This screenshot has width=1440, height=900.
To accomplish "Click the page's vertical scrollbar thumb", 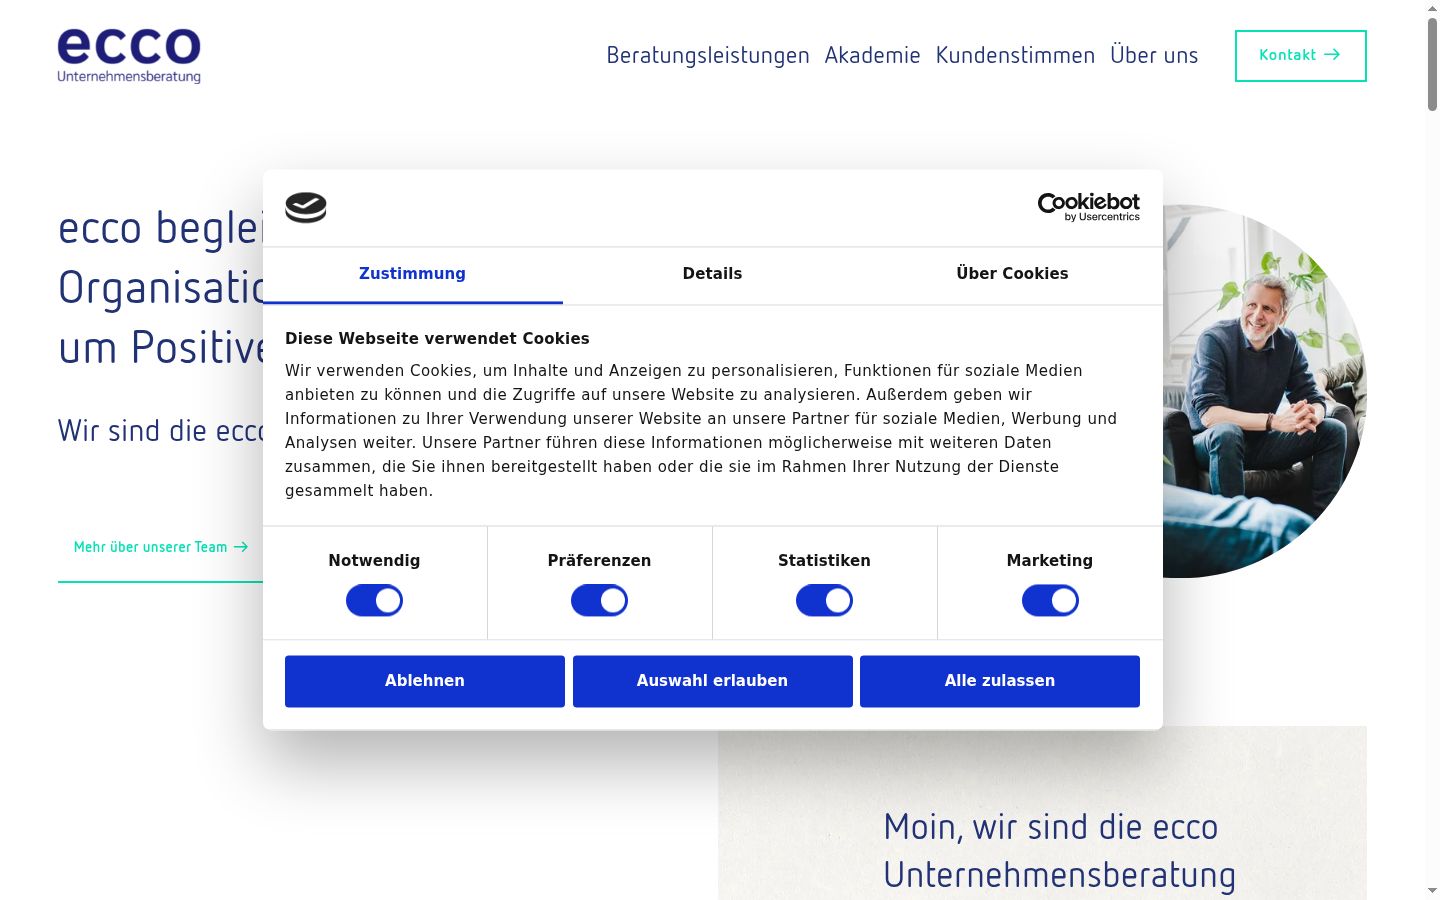I will (x=1433, y=62).
